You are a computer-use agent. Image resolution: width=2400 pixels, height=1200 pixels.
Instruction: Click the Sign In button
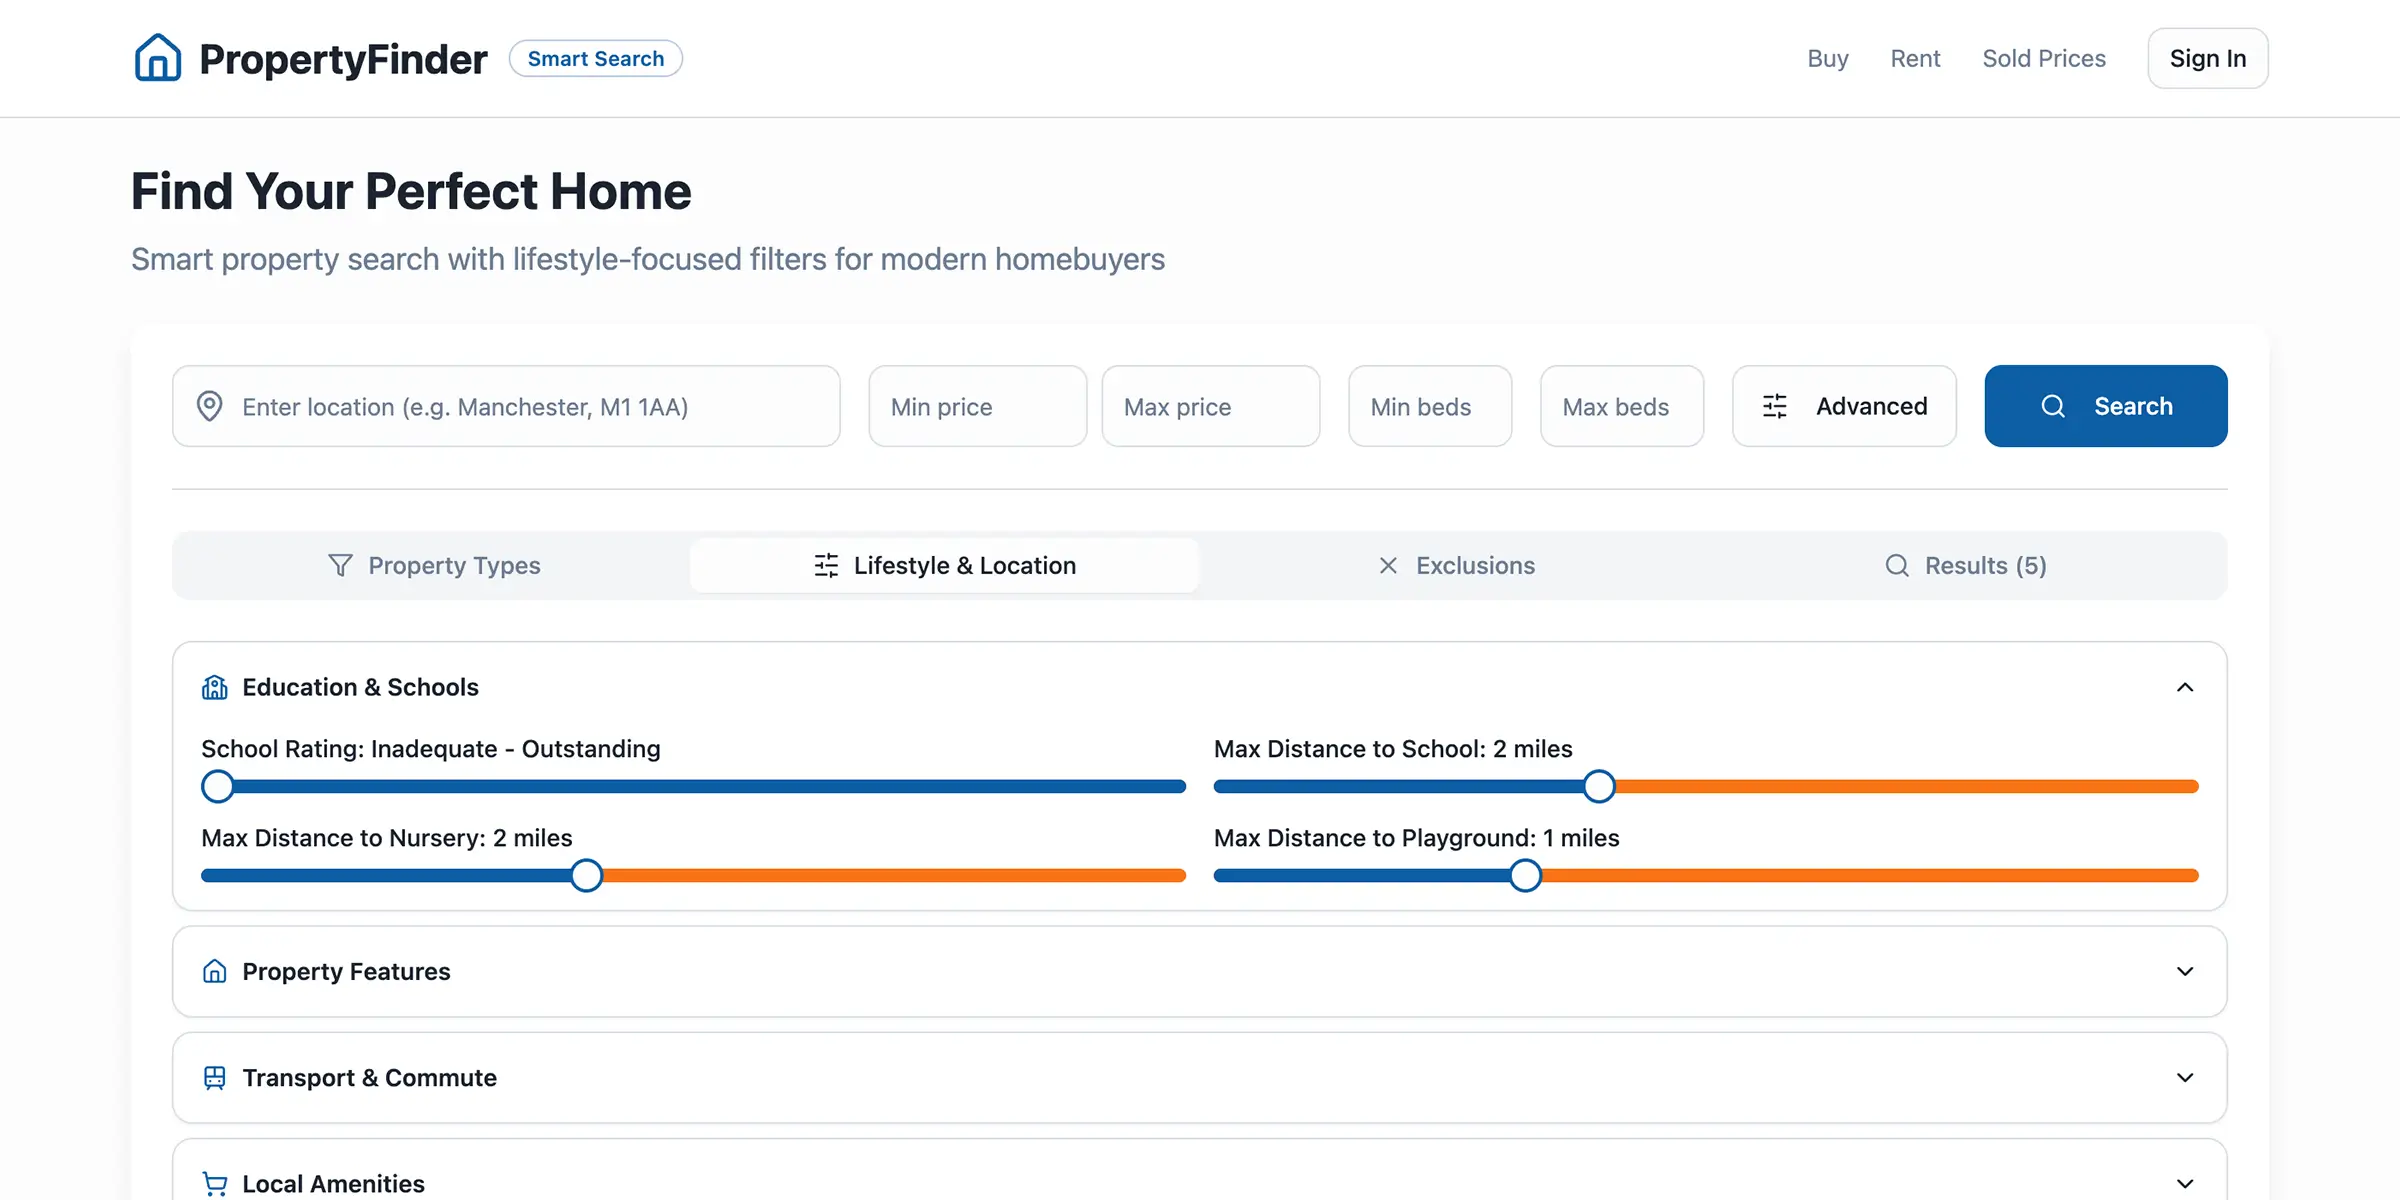(x=2207, y=57)
